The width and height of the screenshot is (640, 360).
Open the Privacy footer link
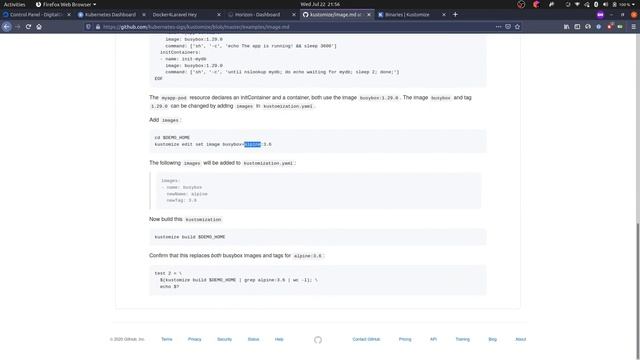194,340
